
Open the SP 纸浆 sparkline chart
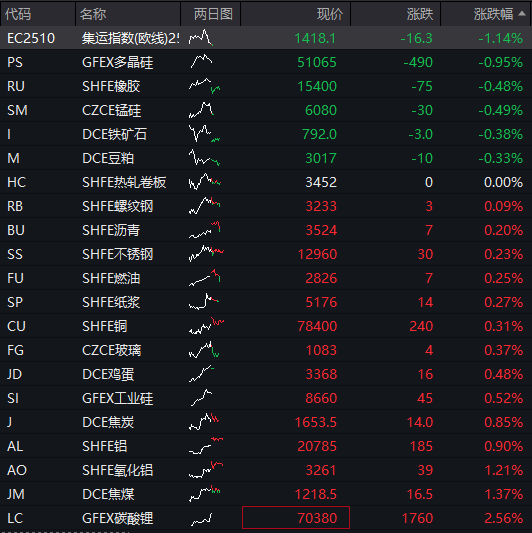[x=204, y=302]
